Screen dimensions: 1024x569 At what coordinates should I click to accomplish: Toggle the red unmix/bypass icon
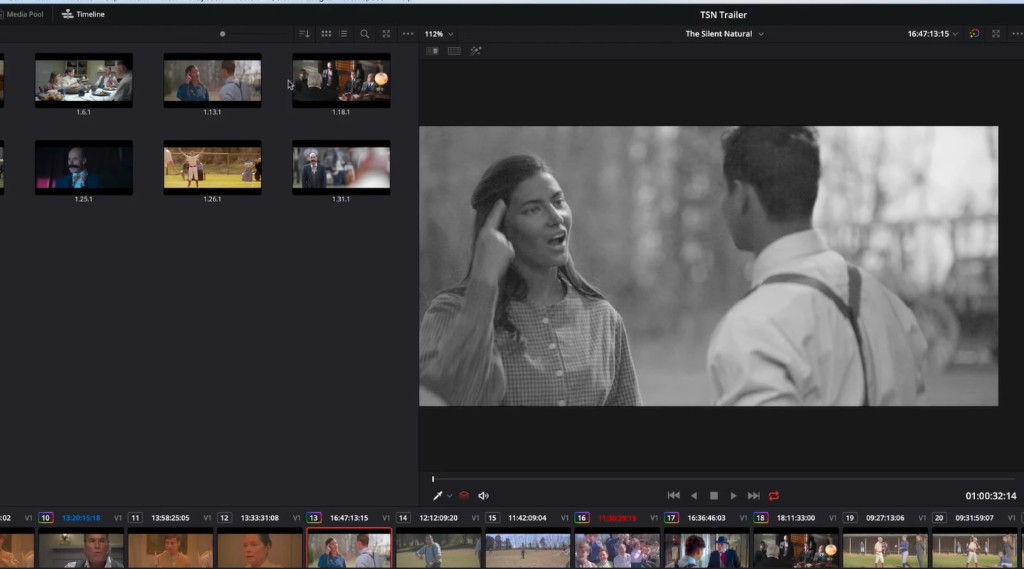[x=464, y=496]
